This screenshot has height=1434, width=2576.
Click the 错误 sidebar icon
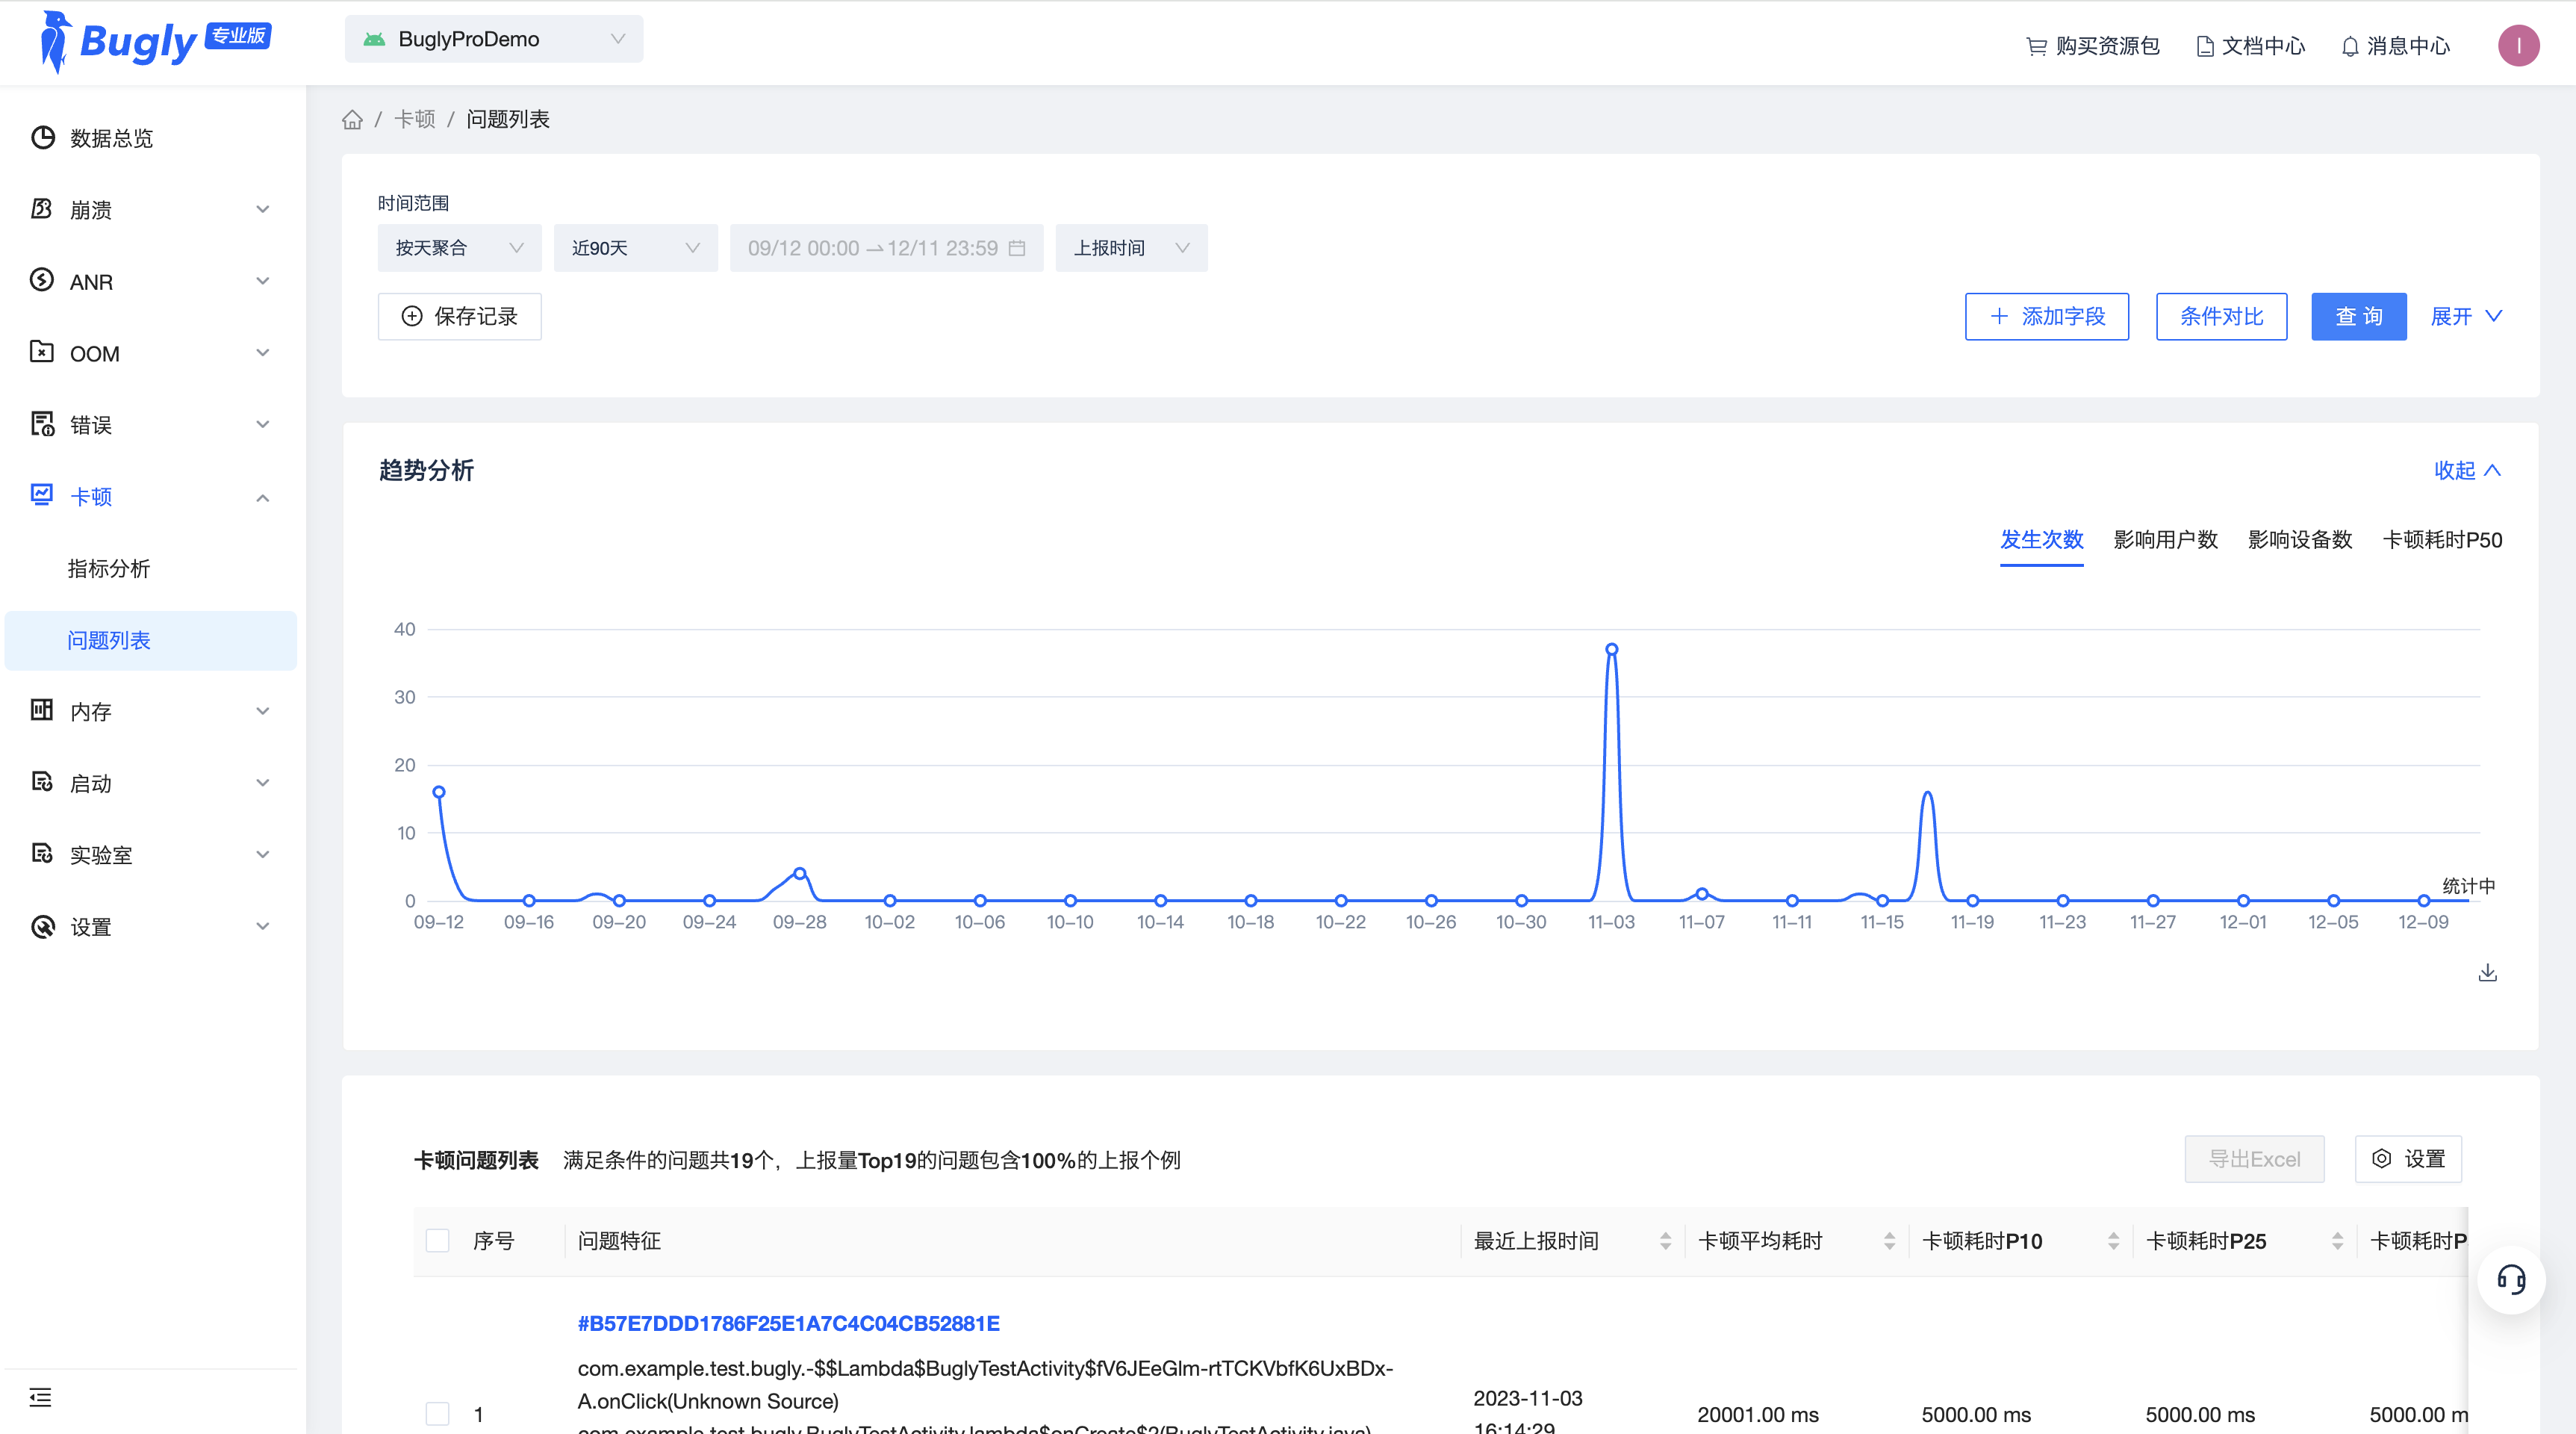coord(42,424)
